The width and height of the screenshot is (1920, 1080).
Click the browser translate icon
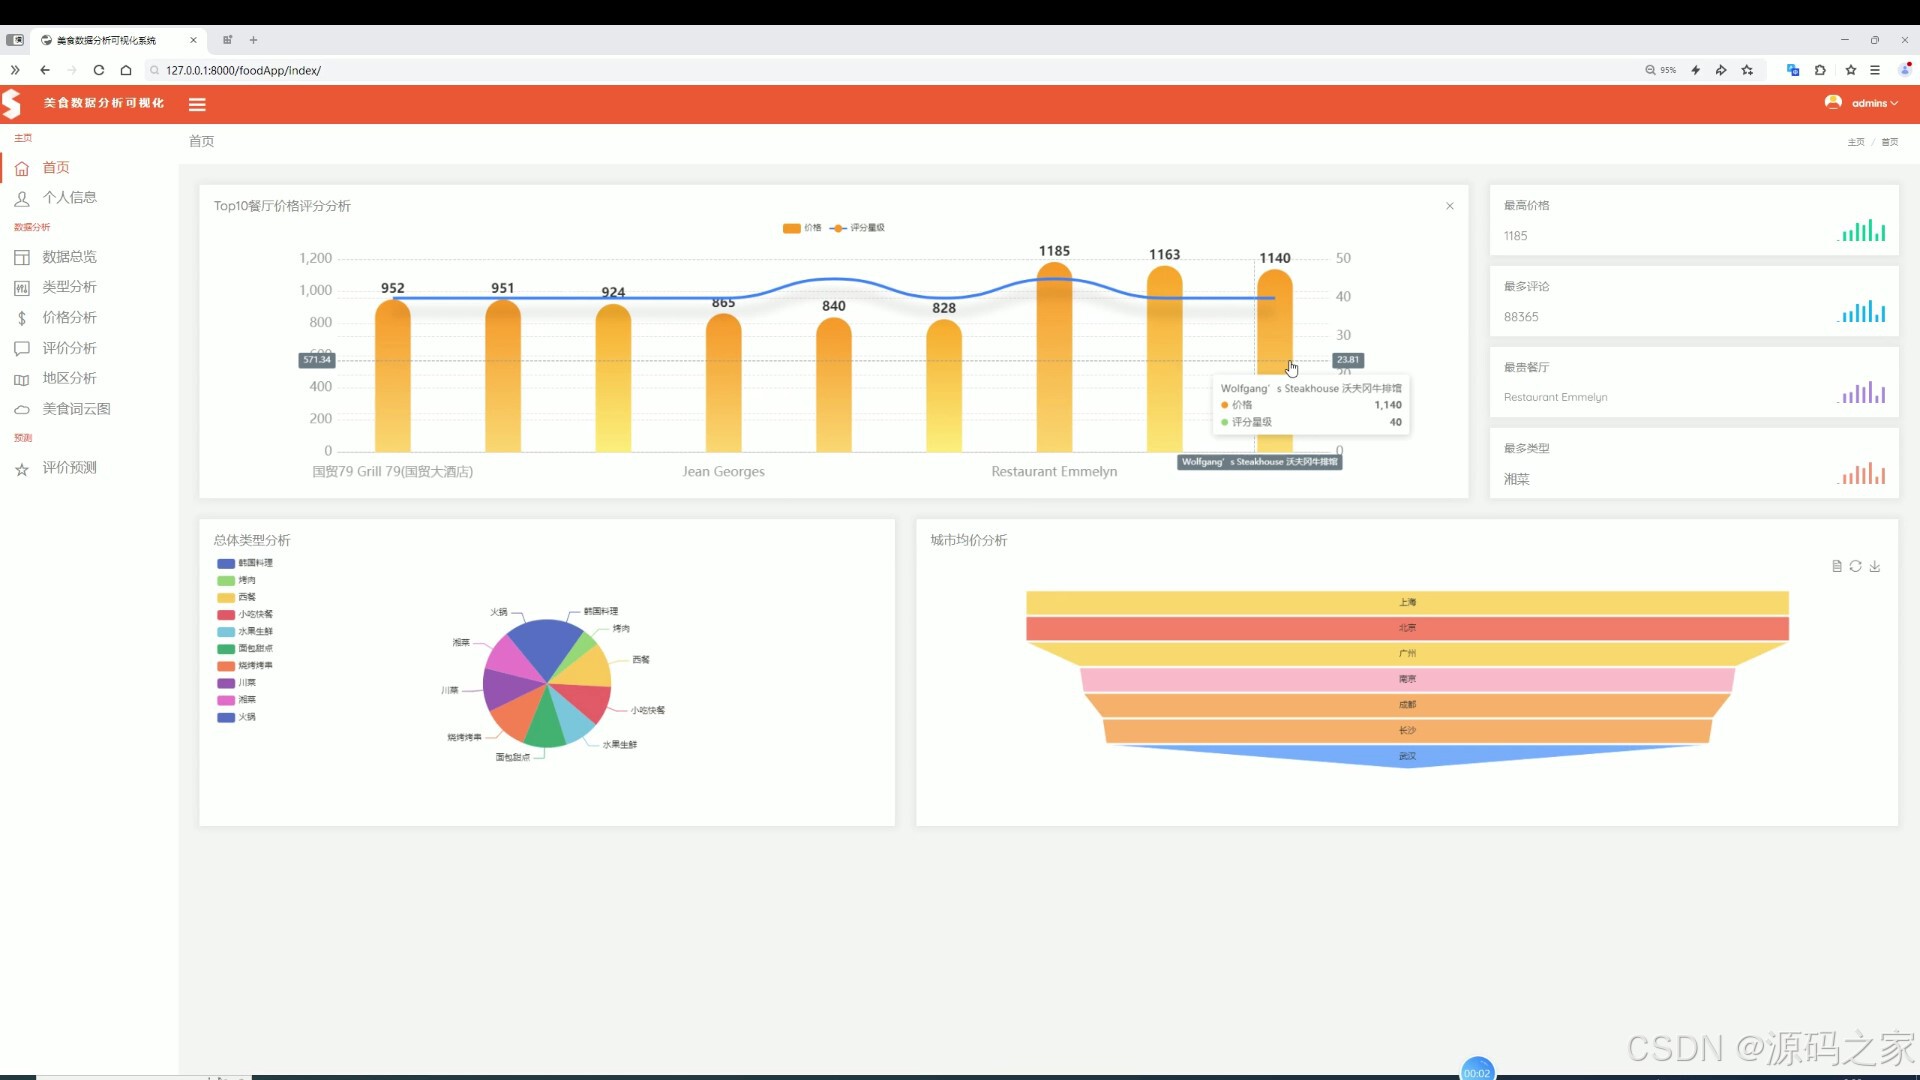tap(1792, 70)
